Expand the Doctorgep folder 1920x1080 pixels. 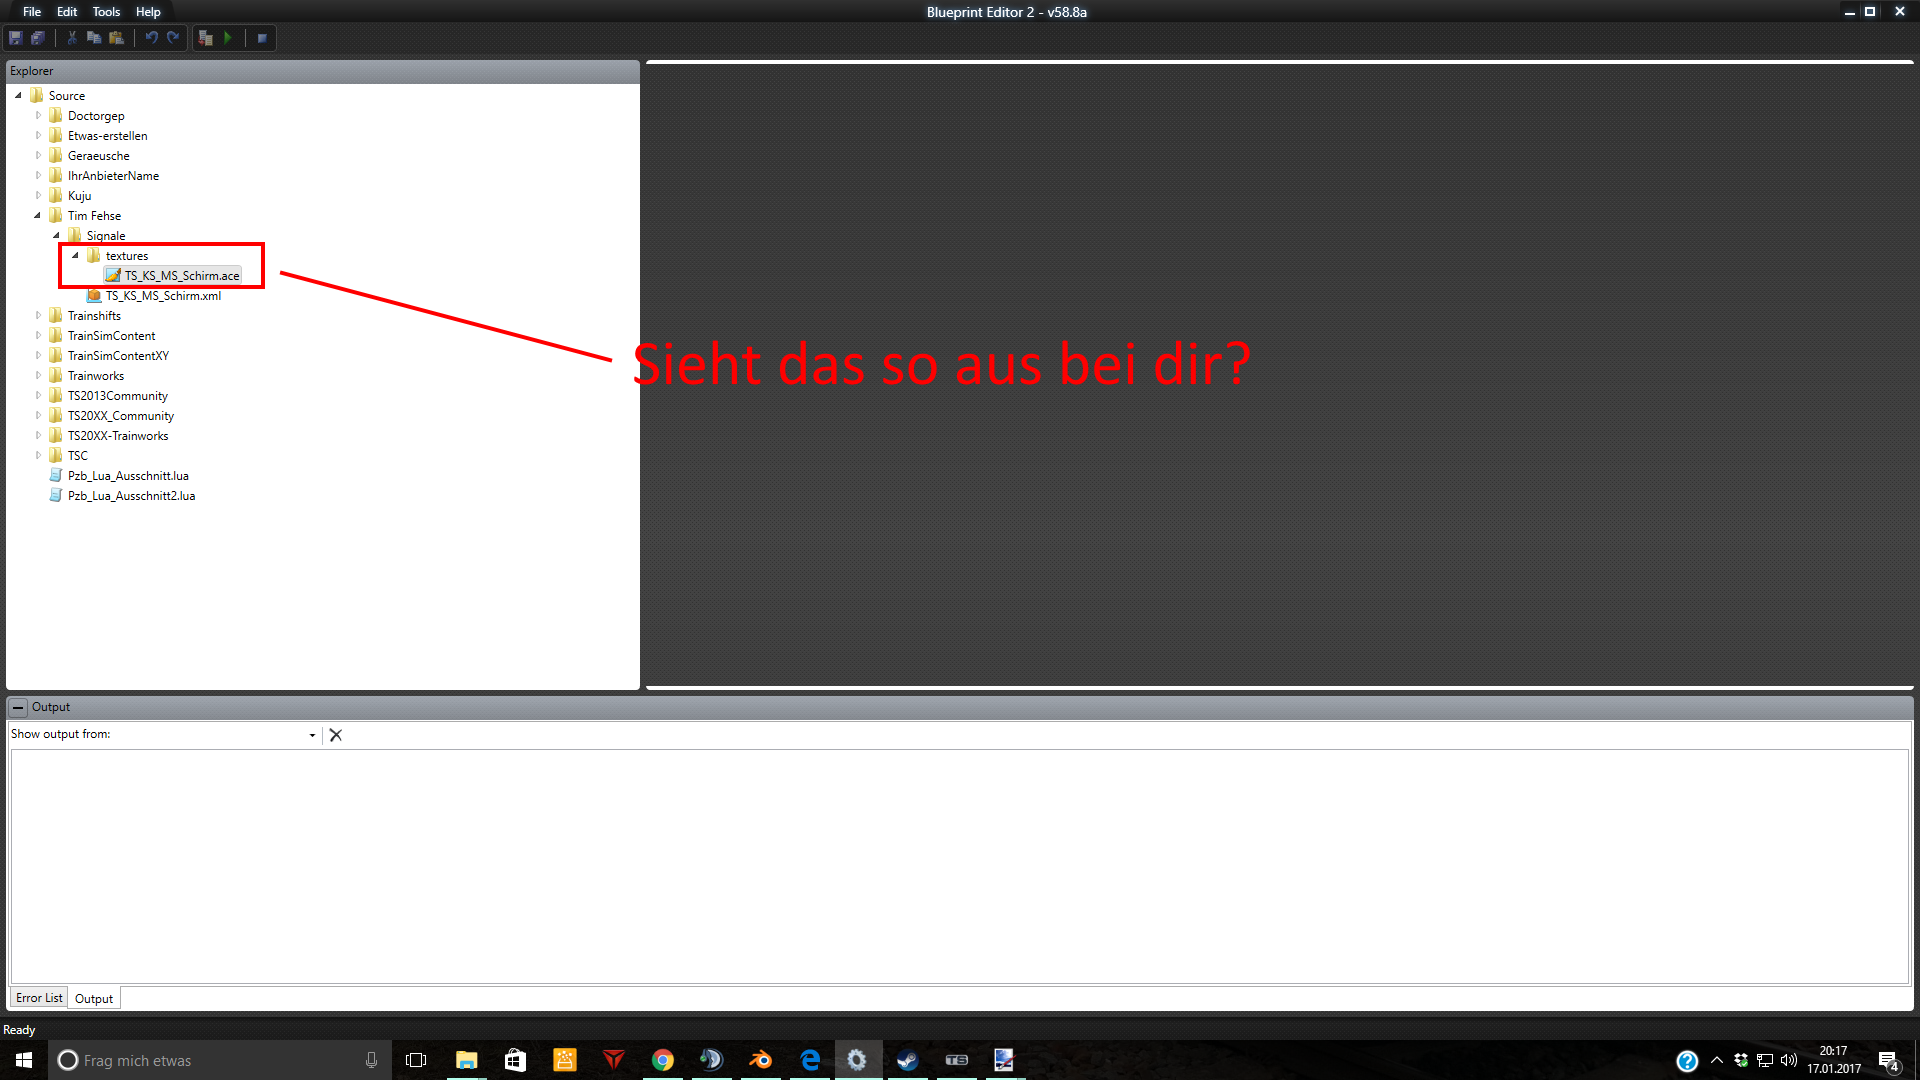pos(39,116)
